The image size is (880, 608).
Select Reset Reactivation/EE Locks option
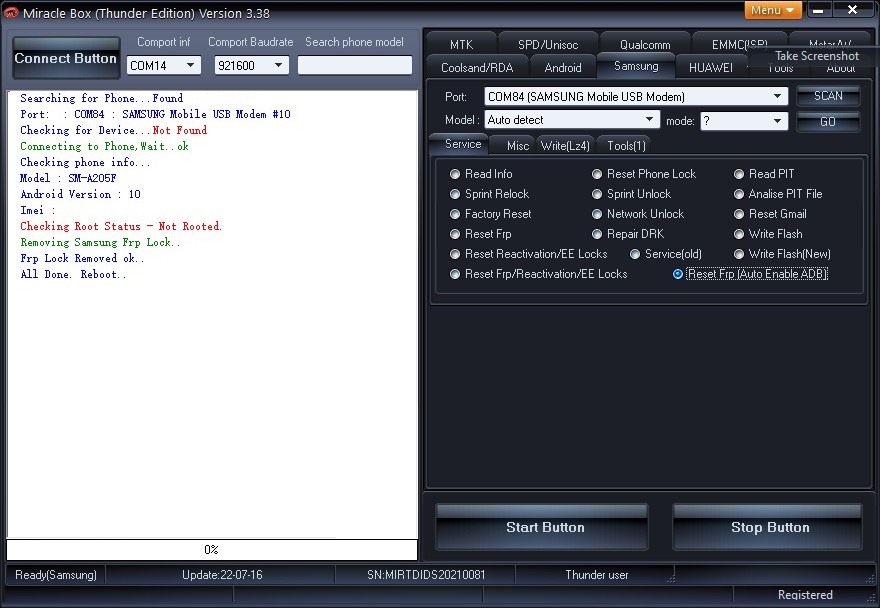[x=529, y=254]
